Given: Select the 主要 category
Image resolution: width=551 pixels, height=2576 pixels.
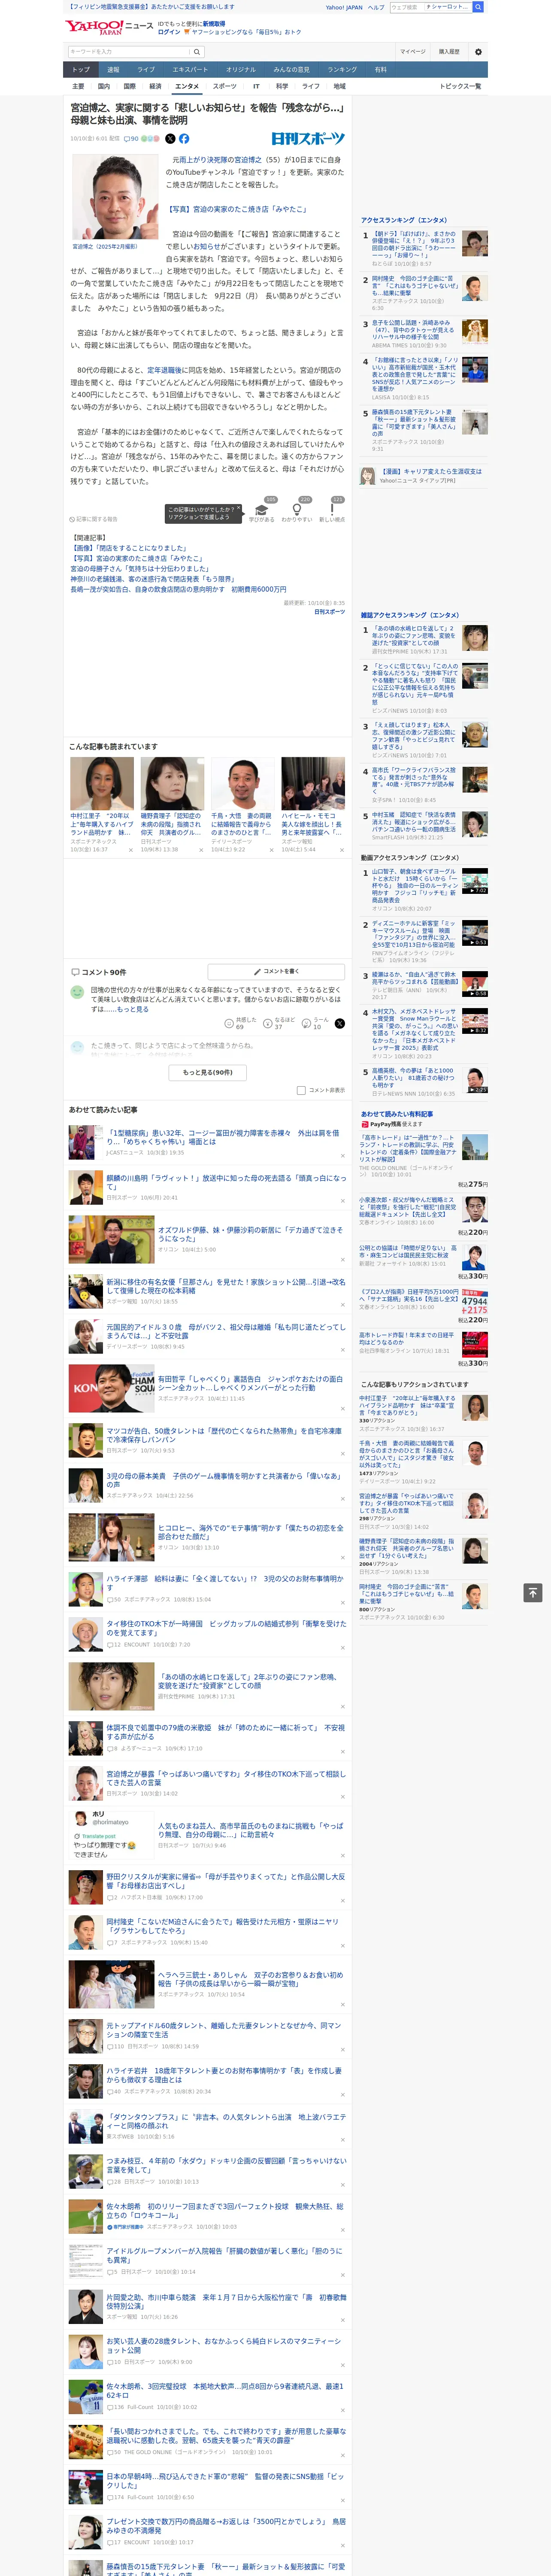Looking at the screenshot, I should click(78, 86).
